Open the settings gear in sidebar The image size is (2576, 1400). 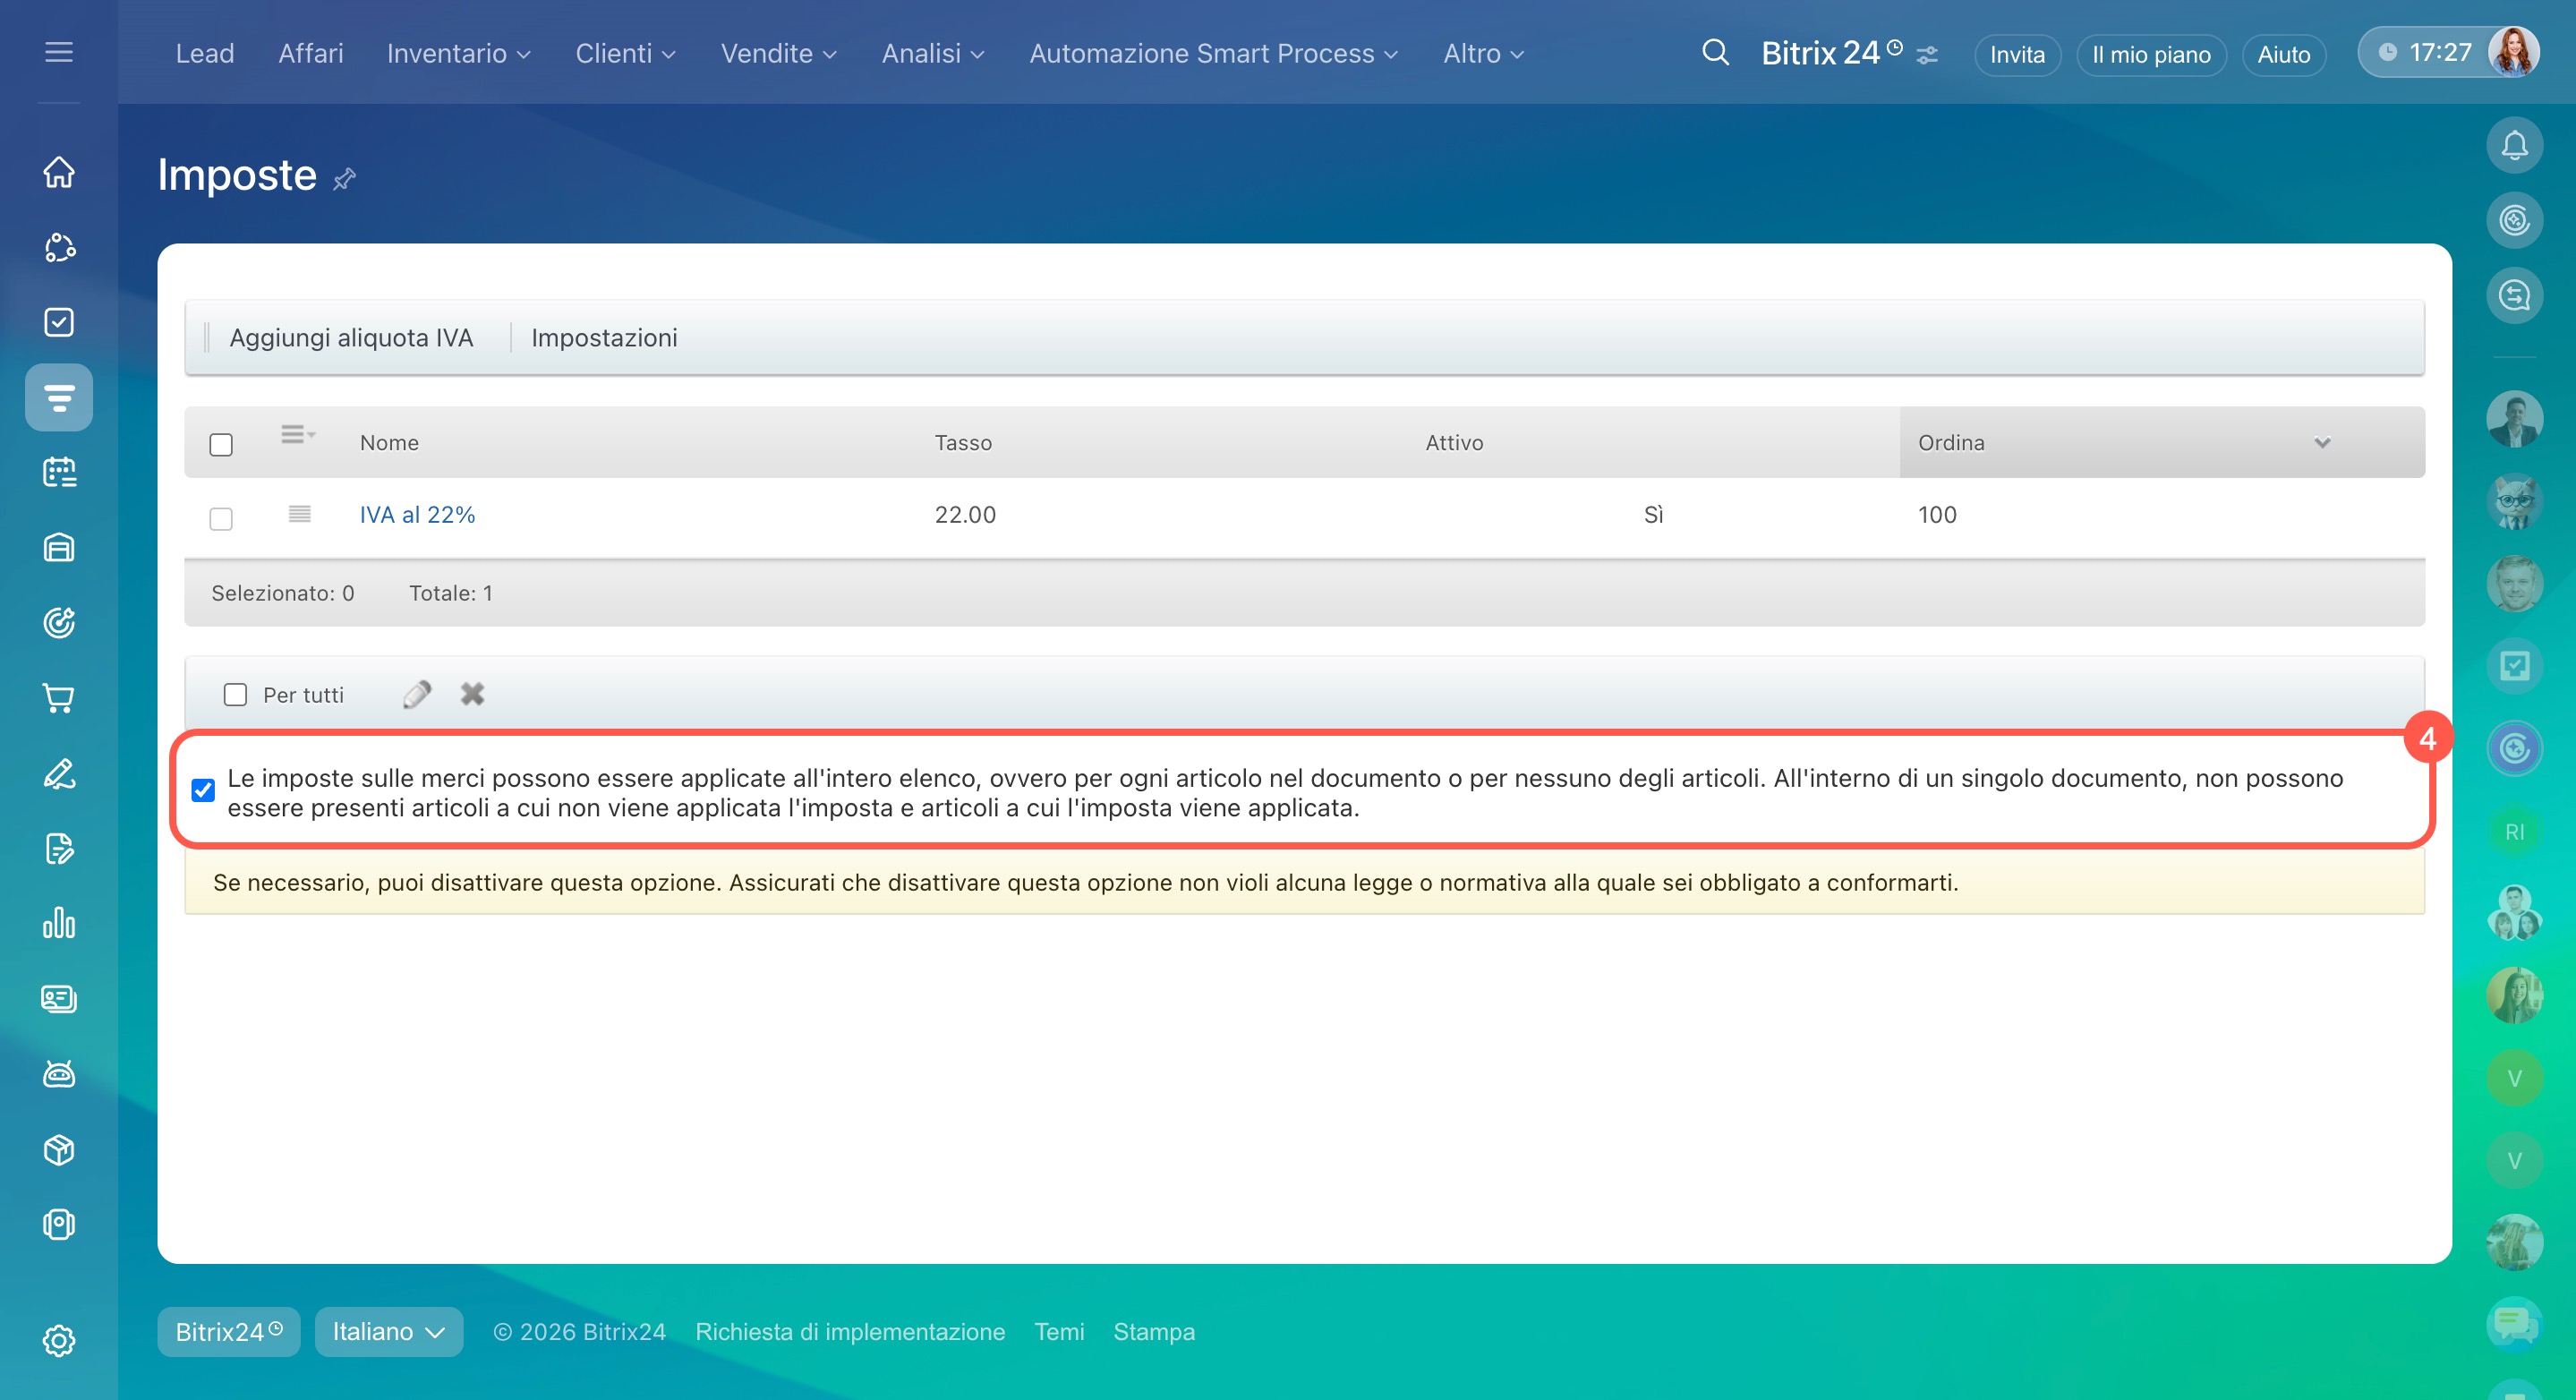point(59,1340)
